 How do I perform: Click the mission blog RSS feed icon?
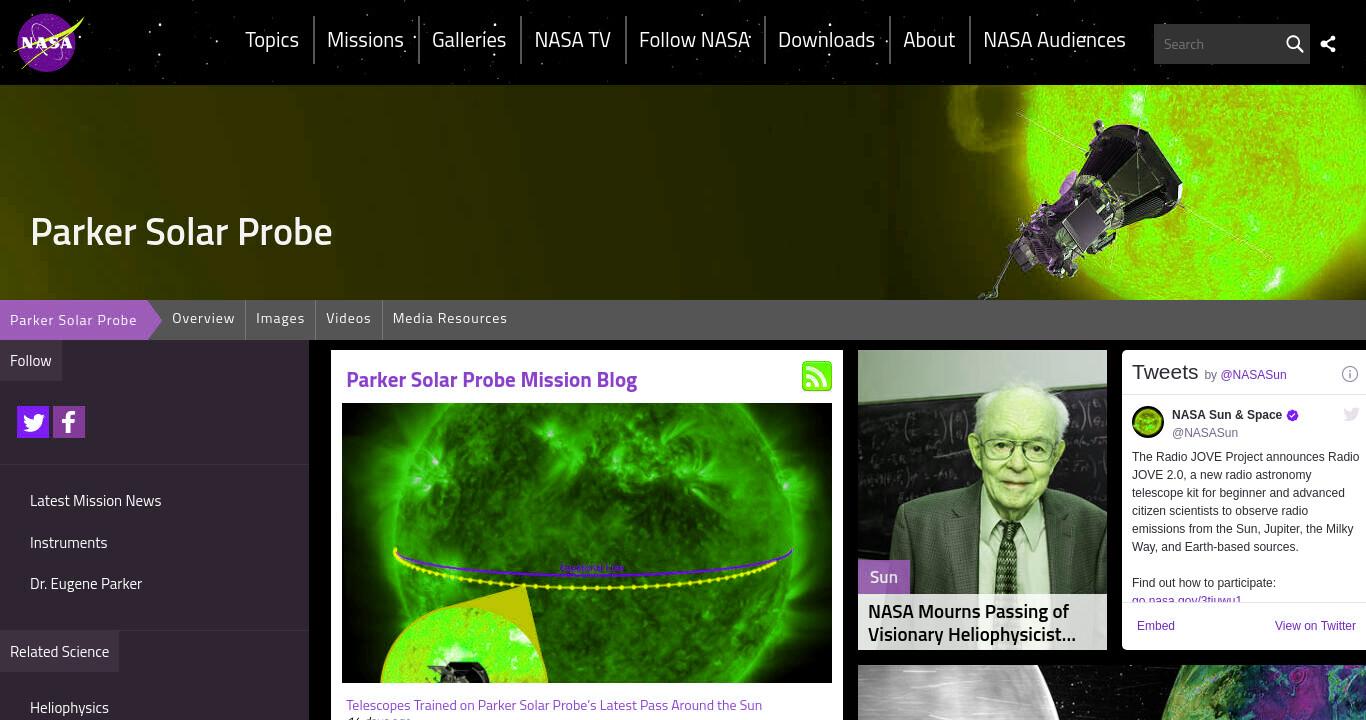[x=817, y=376]
